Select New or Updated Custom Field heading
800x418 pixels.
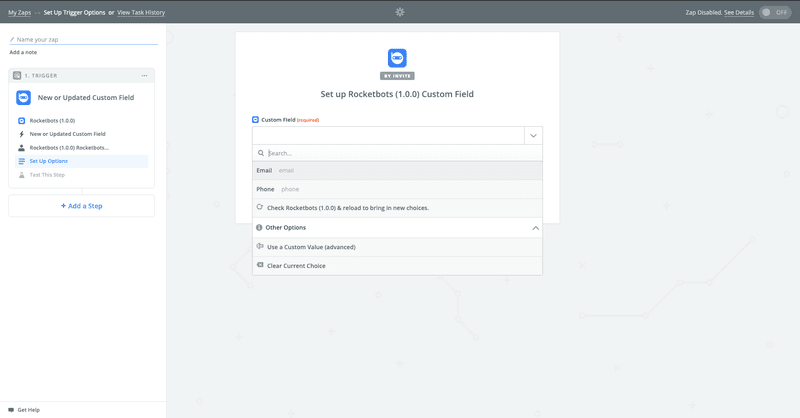point(86,97)
